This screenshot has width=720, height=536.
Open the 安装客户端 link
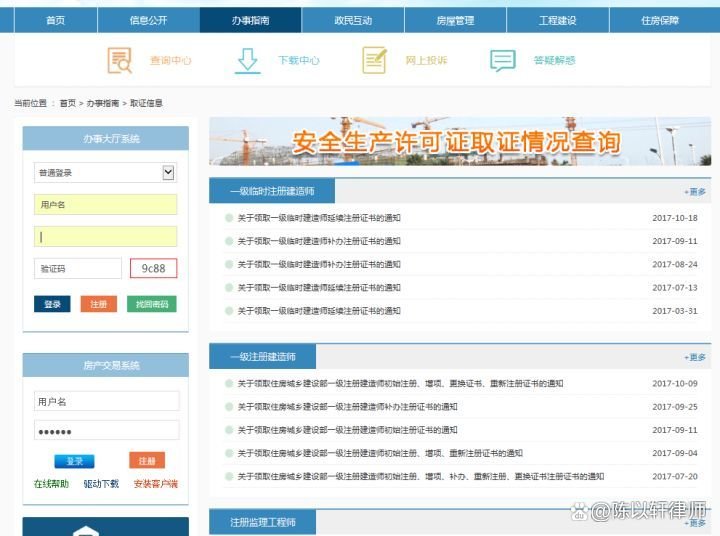pyautogui.click(x=156, y=484)
